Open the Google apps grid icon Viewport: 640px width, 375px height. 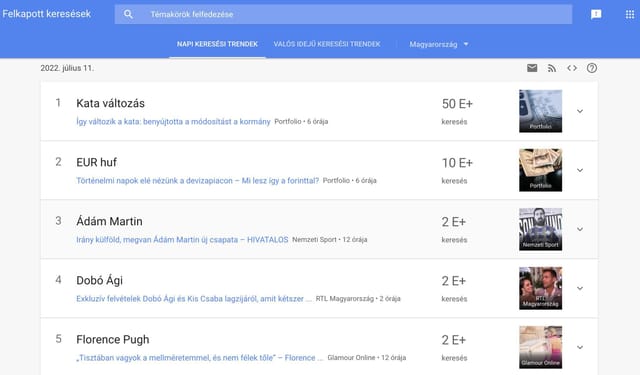click(x=630, y=14)
